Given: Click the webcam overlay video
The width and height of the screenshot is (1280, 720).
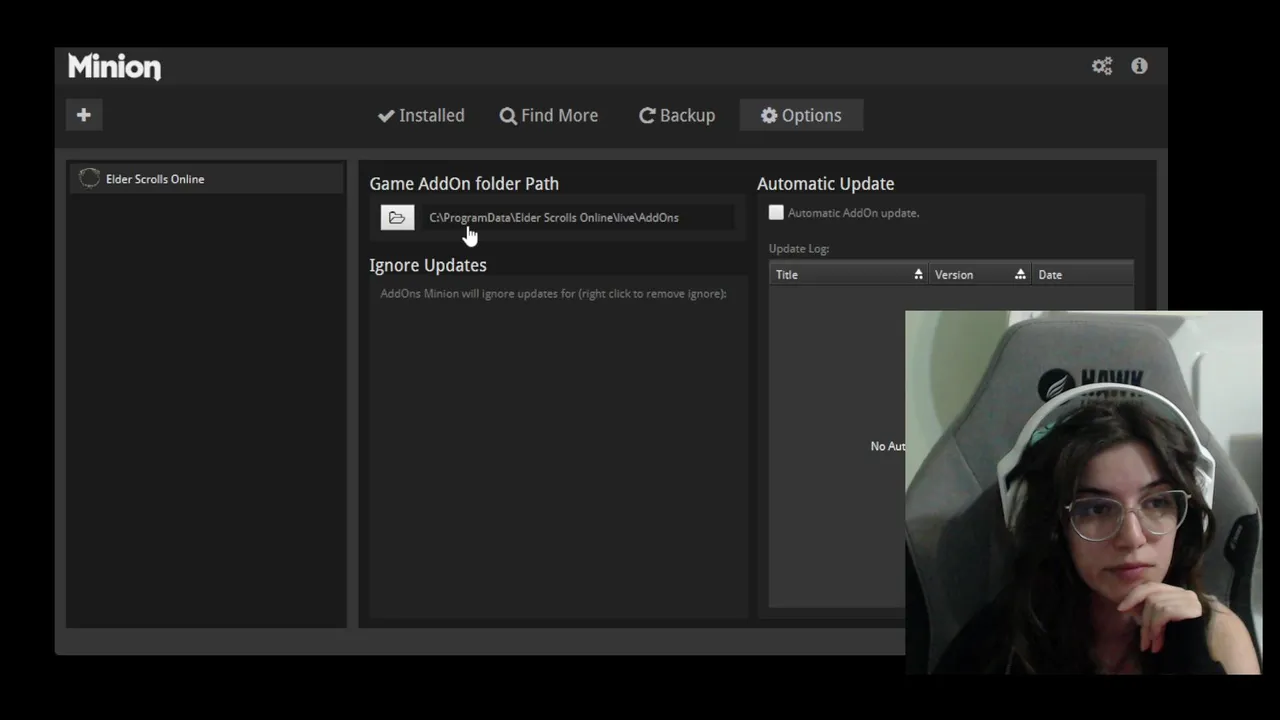Looking at the screenshot, I should pyautogui.click(x=1084, y=492).
